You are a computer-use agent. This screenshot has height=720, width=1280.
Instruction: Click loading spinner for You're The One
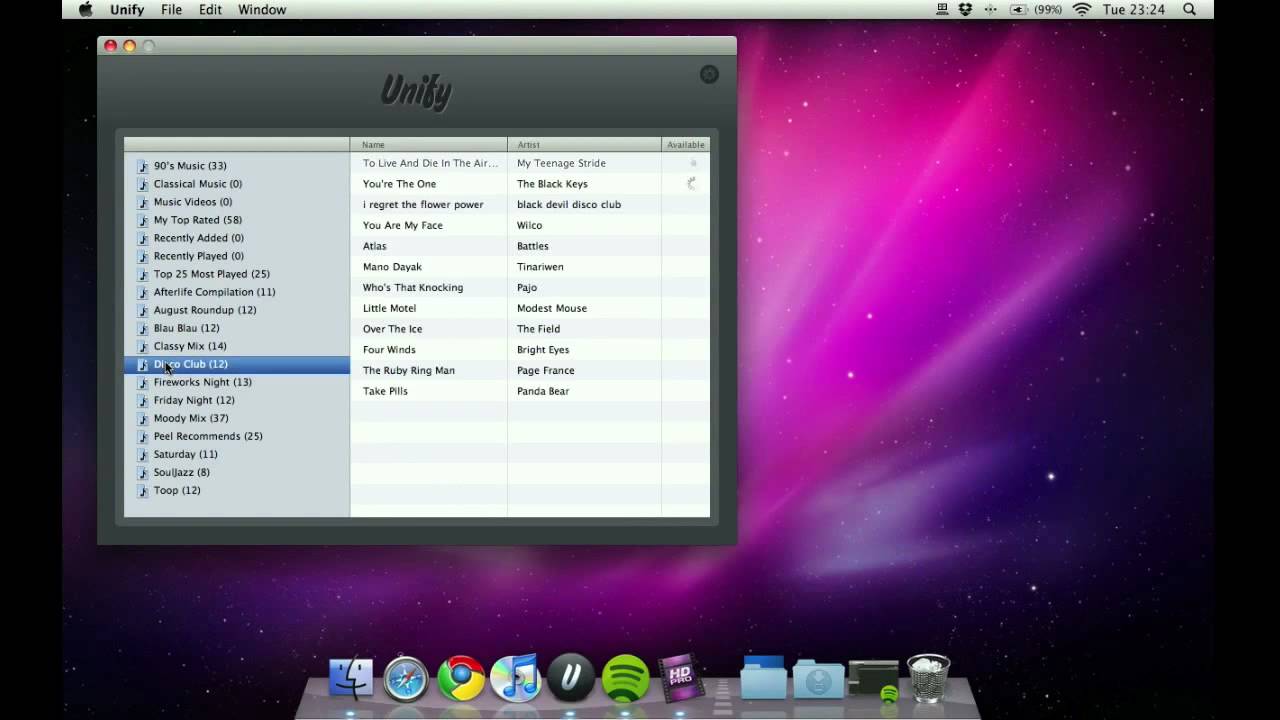pyautogui.click(x=691, y=184)
